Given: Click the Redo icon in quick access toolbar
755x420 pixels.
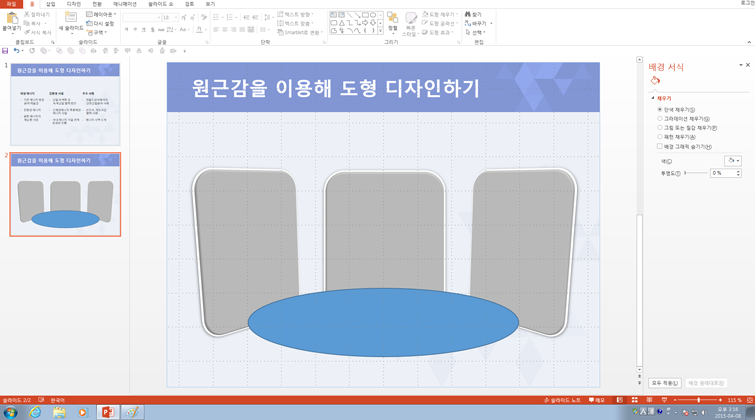Looking at the screenshot, I should point(32,51).
